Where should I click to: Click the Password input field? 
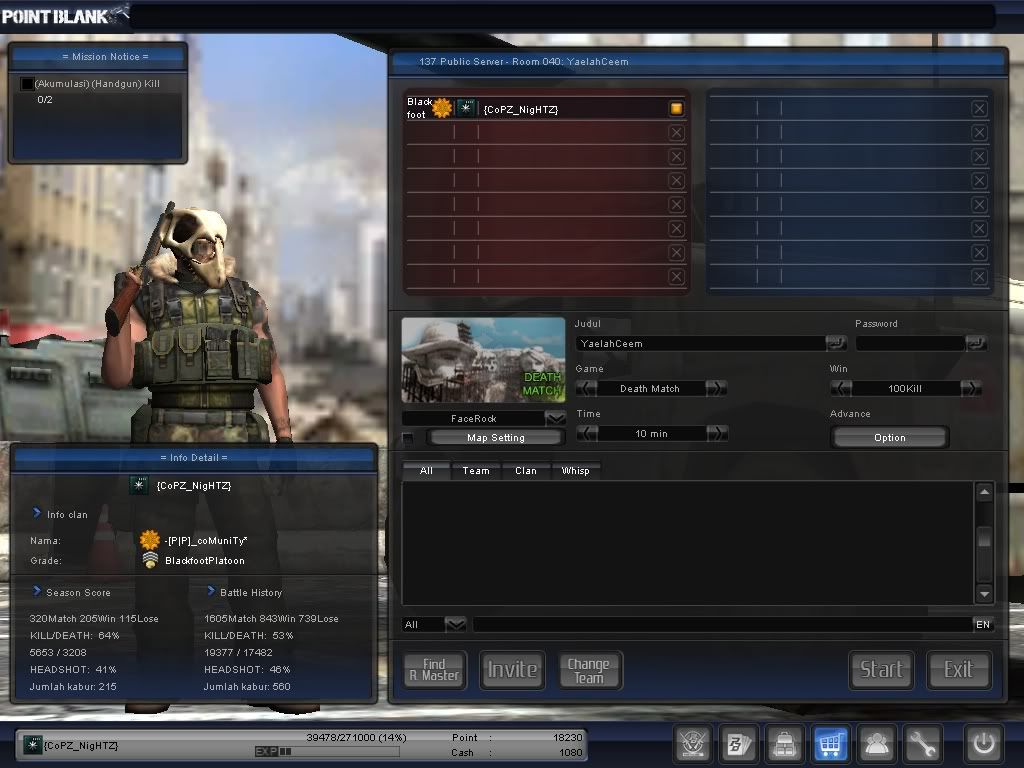point(910,343)
